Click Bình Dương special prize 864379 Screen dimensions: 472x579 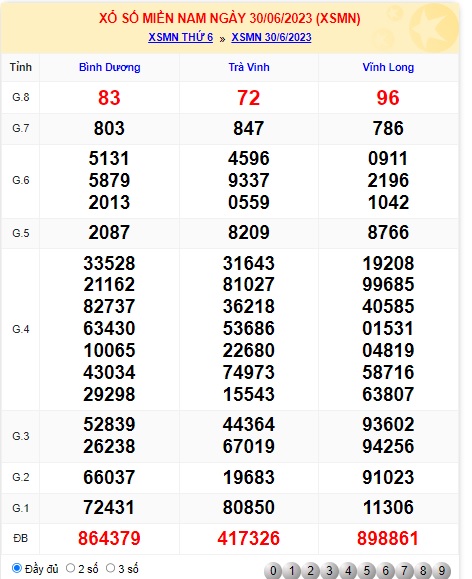(x=109, y=538)
